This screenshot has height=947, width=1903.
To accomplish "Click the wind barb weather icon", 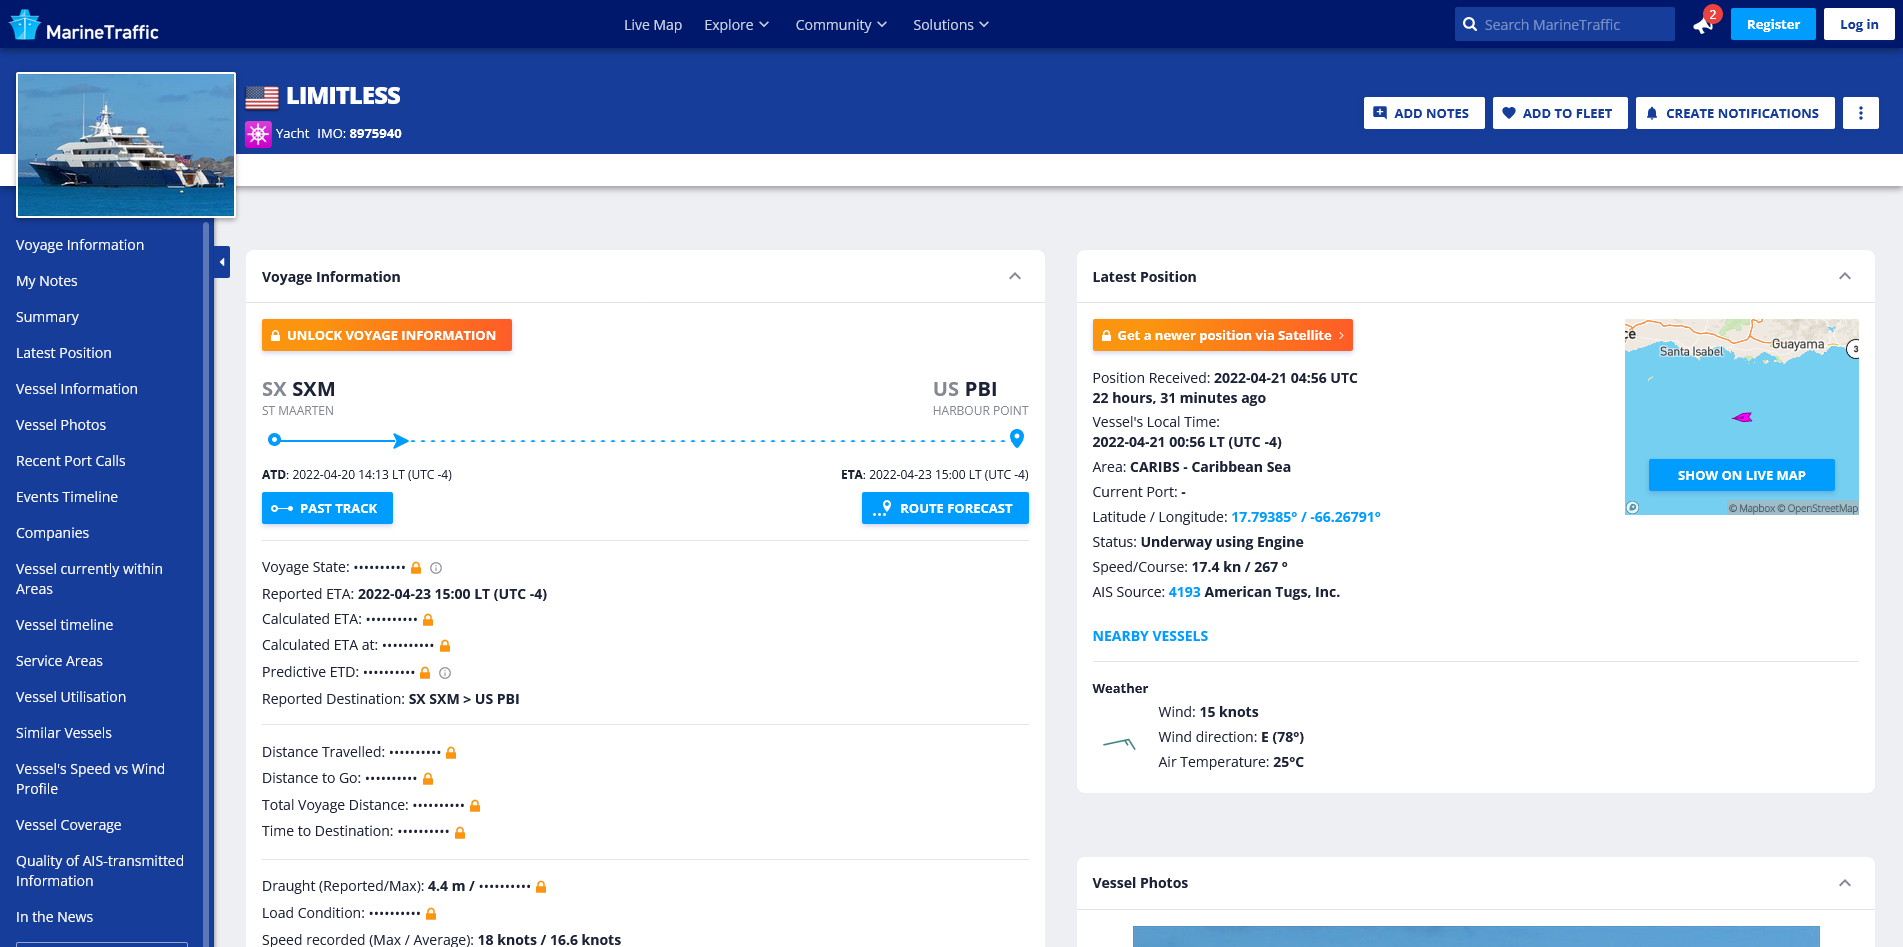I will pos(1119,743).
